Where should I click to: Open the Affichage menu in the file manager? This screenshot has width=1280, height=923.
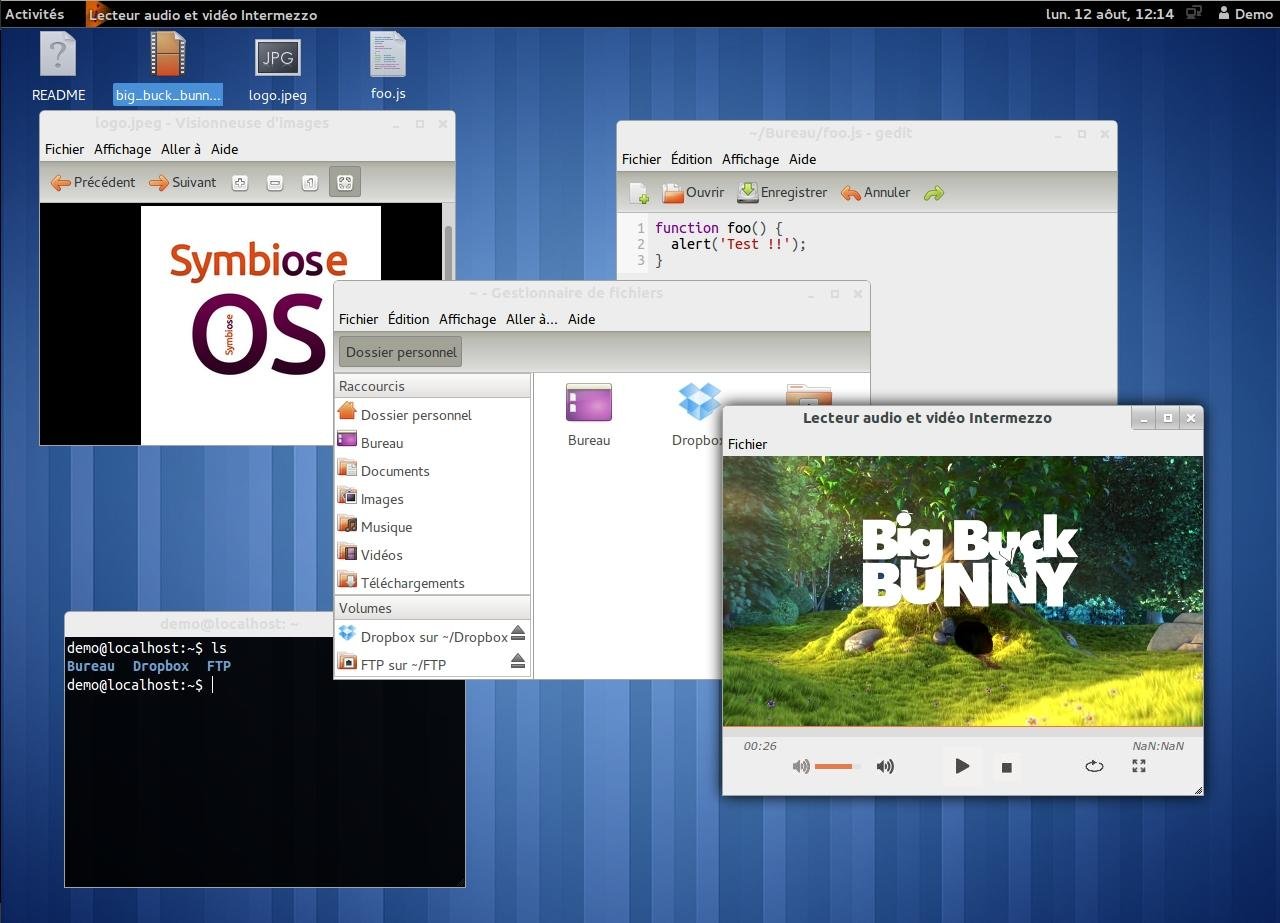(467, 319)
